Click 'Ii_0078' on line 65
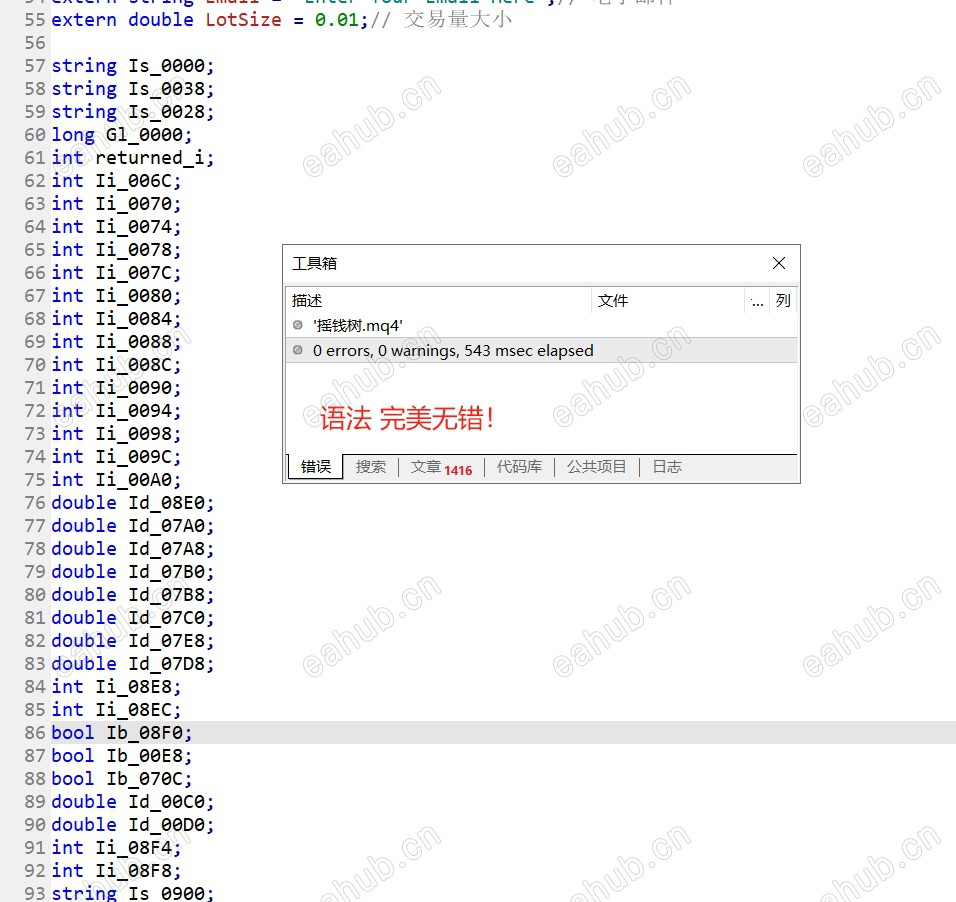This screenshot has height=902, width=956. pyautogui.click(x=134, y=250)
